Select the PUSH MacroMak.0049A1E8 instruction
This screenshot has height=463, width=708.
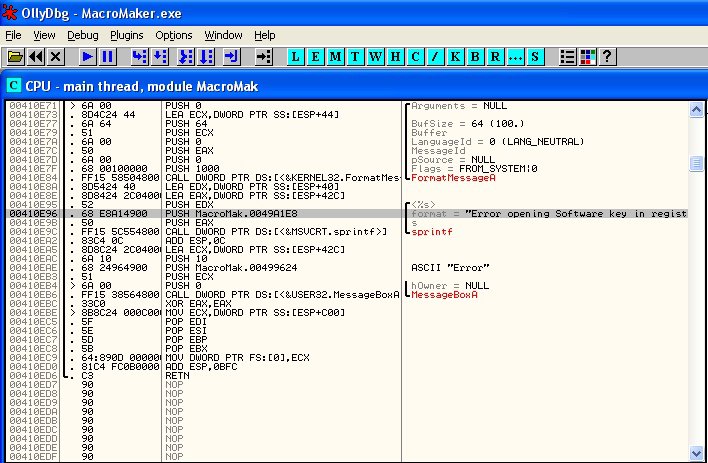pyautogui.click(x=231, y=214)
